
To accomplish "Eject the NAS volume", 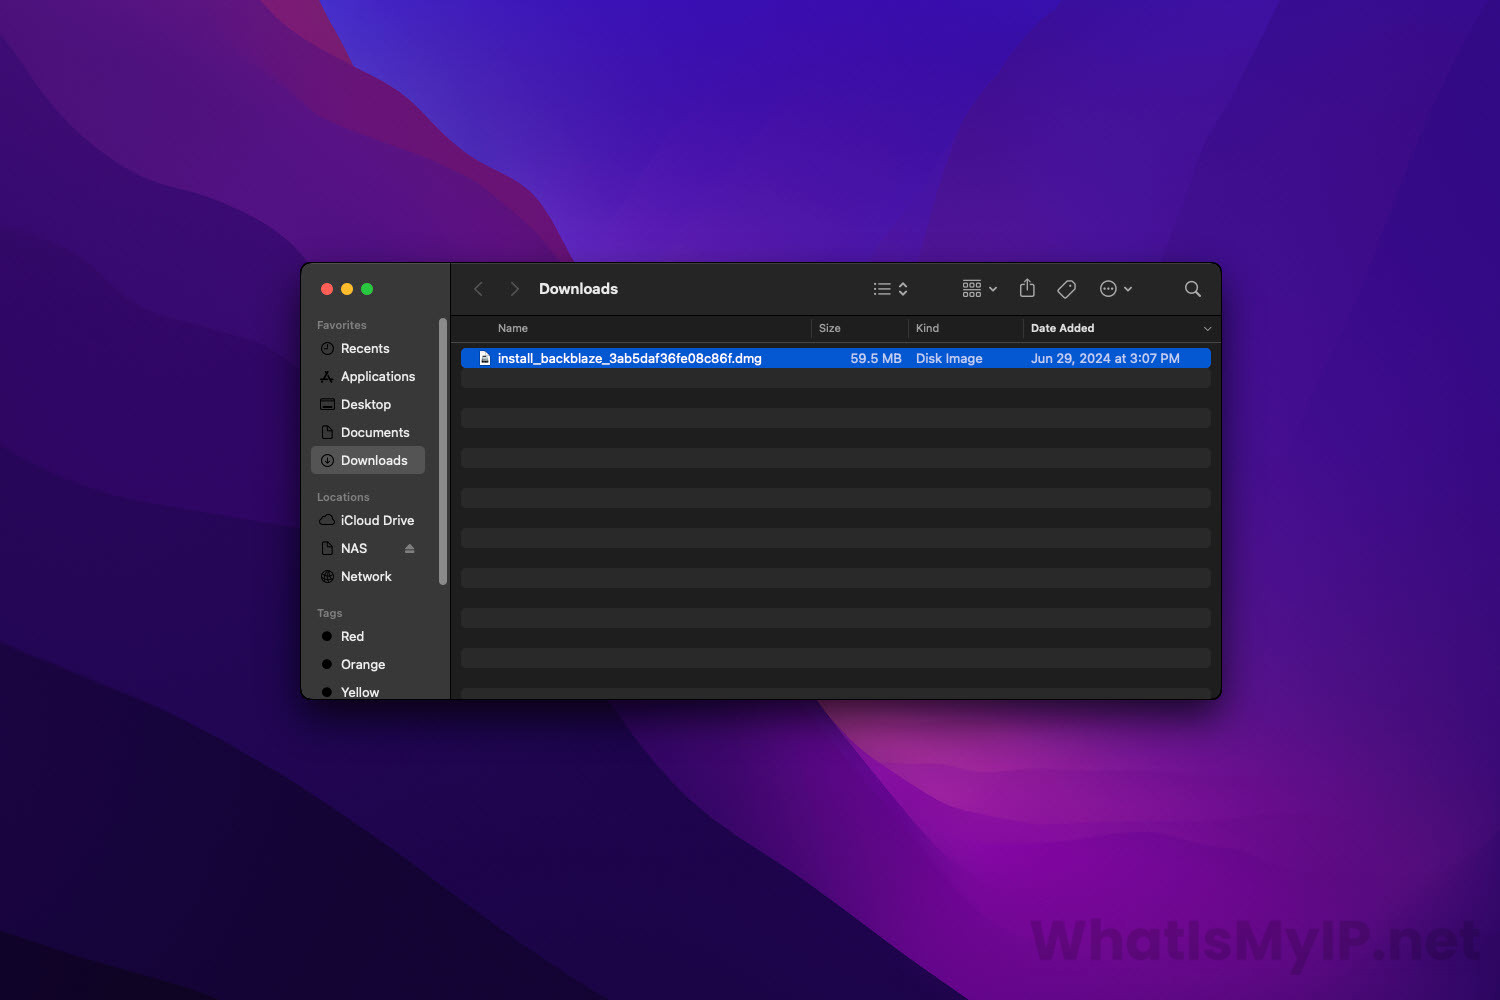I will [409, 548].
